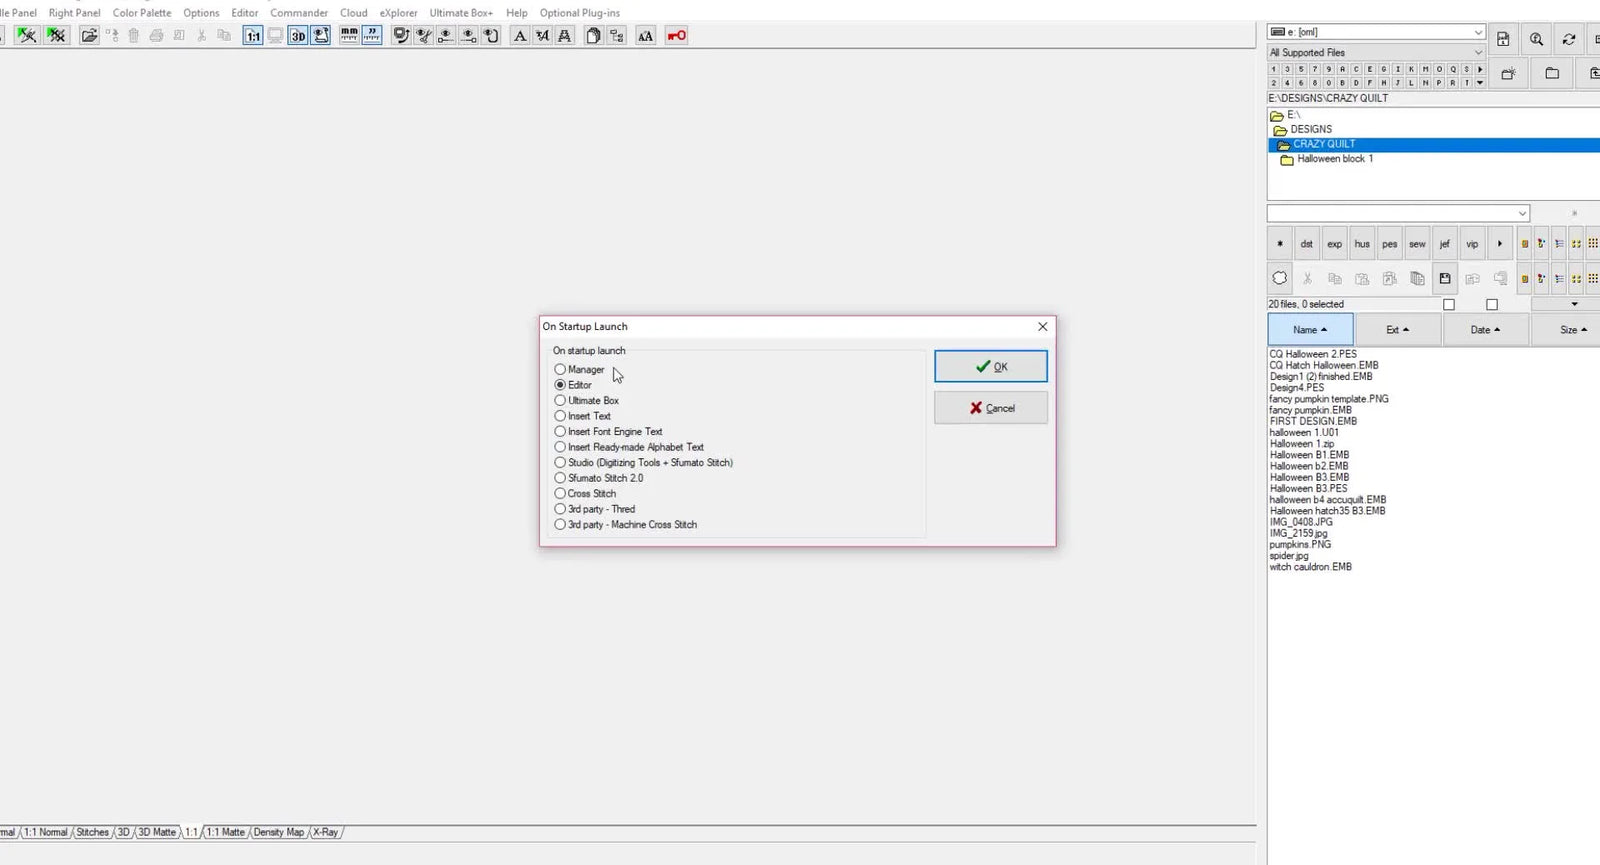1600x865 pixels.
Task: Click the plain letter A text icon
Action: point(520,36)
